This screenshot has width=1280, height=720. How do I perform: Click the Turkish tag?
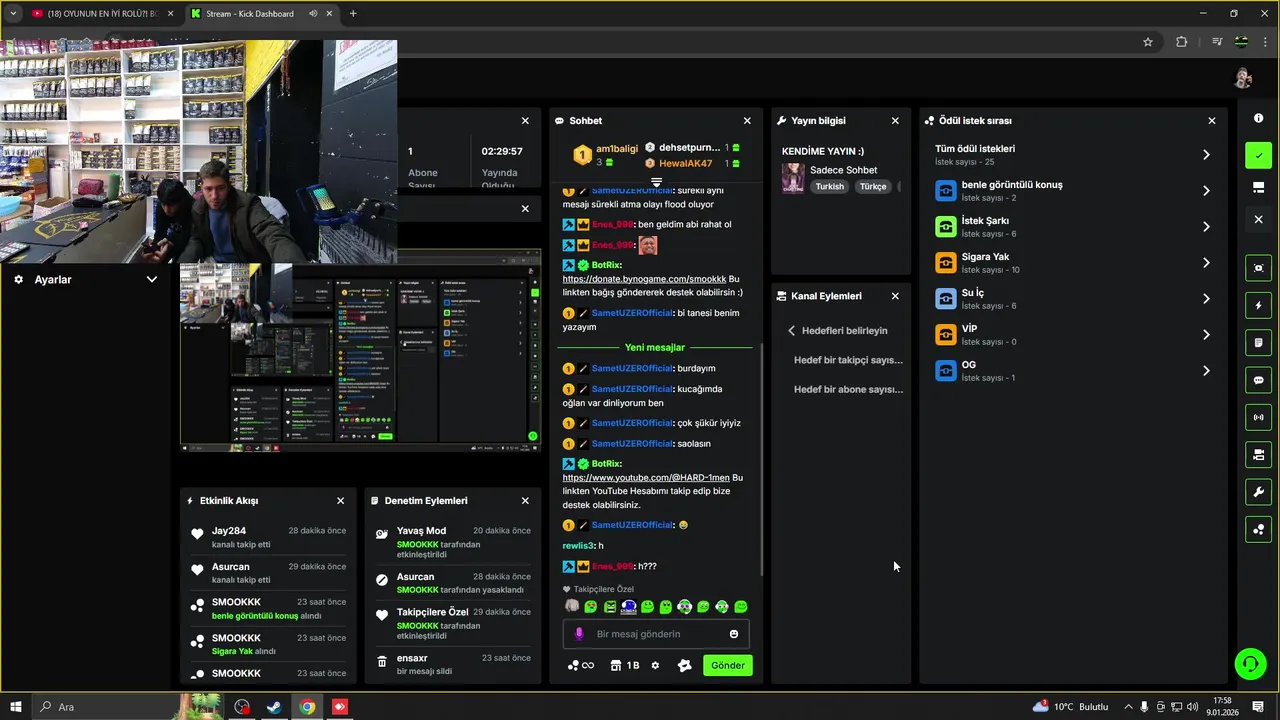click(x=829, y=186)
